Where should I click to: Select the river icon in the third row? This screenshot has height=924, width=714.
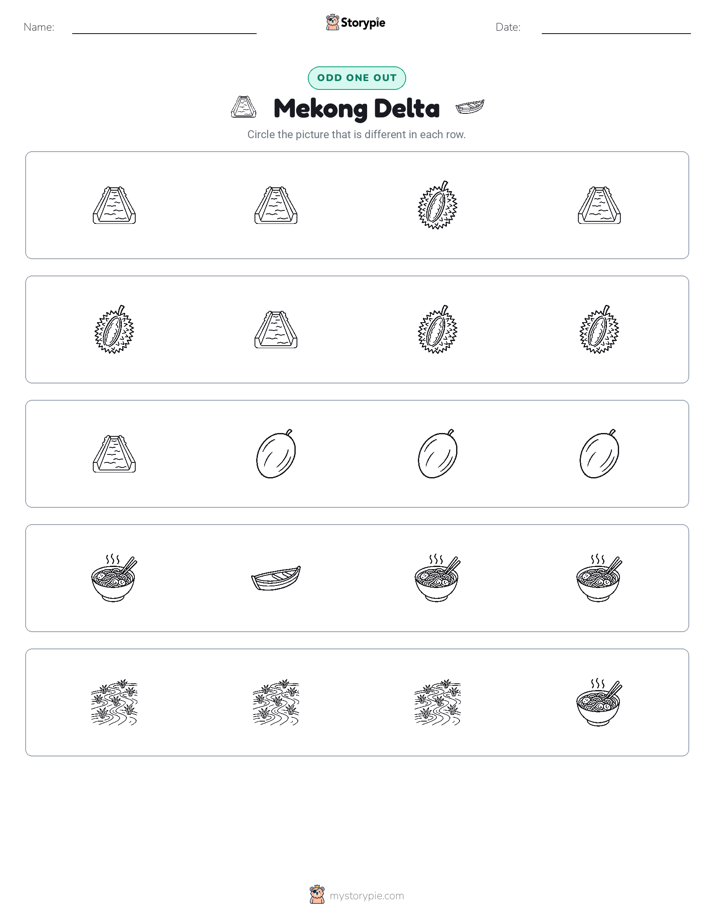[x=114, y=454]
